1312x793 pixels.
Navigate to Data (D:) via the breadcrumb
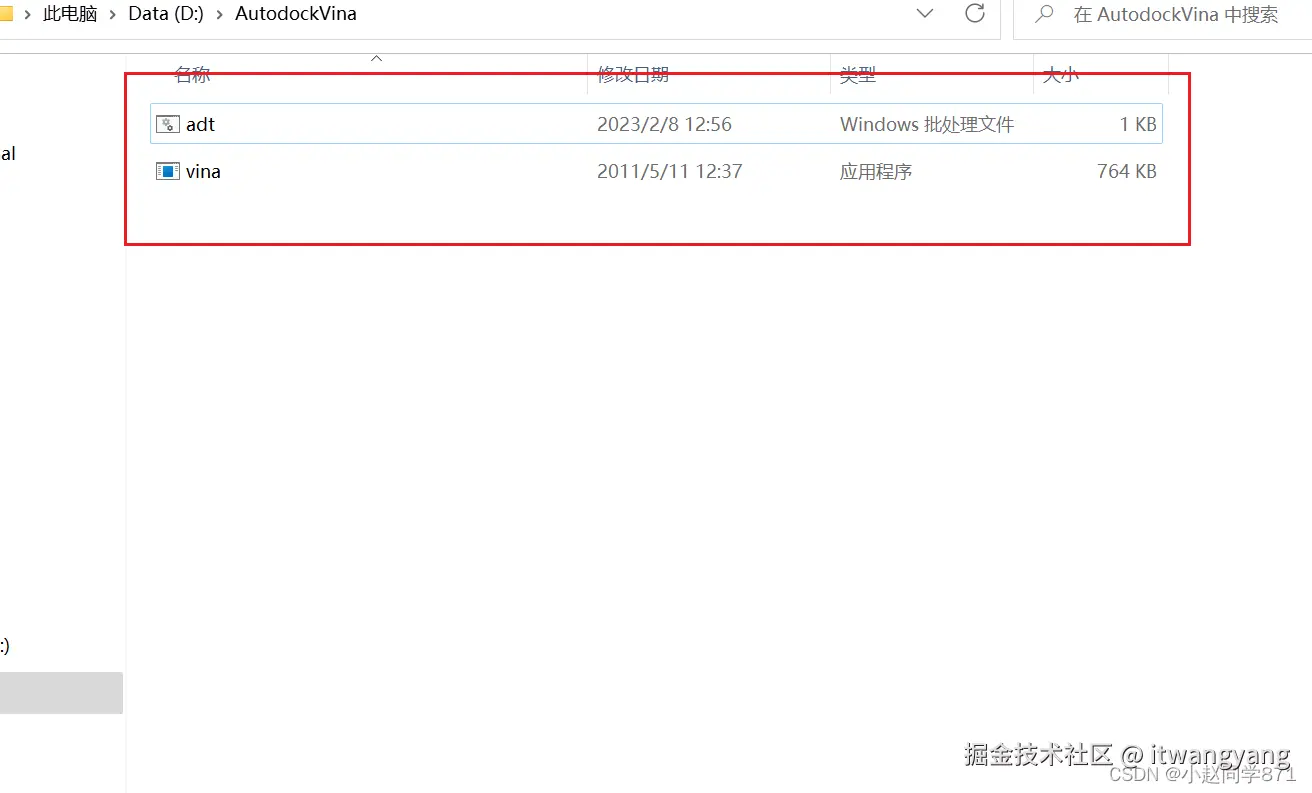coord(166,13)
